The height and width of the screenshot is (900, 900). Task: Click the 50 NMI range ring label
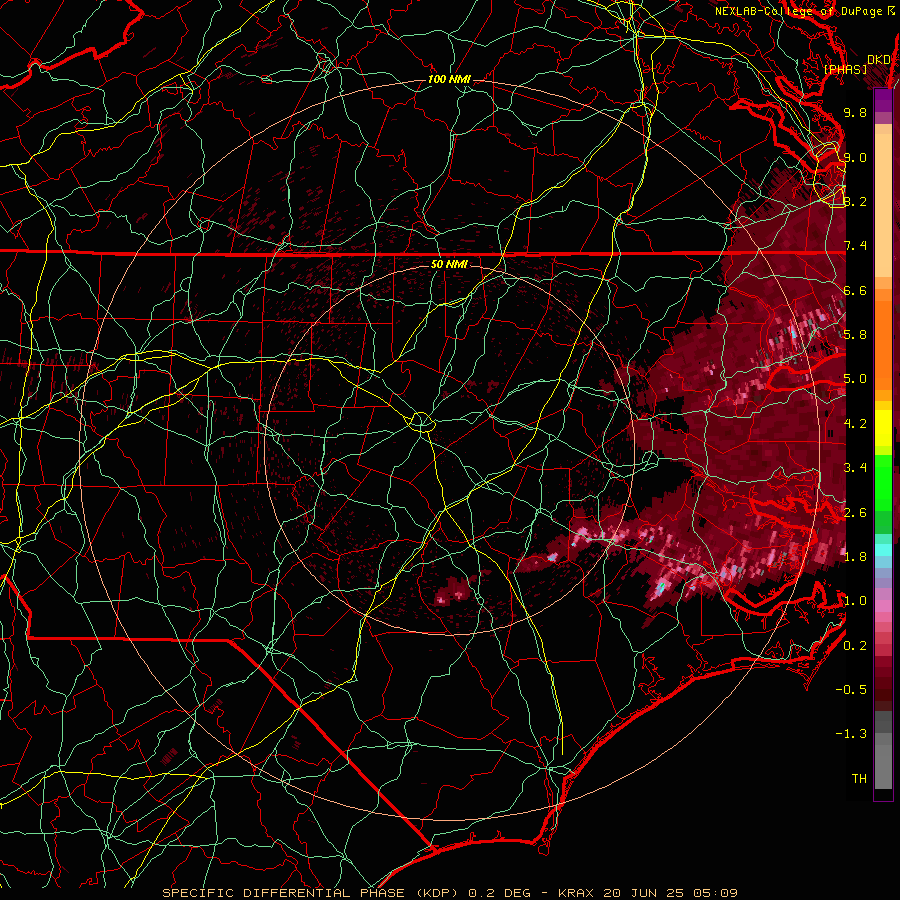coord(449,264)
